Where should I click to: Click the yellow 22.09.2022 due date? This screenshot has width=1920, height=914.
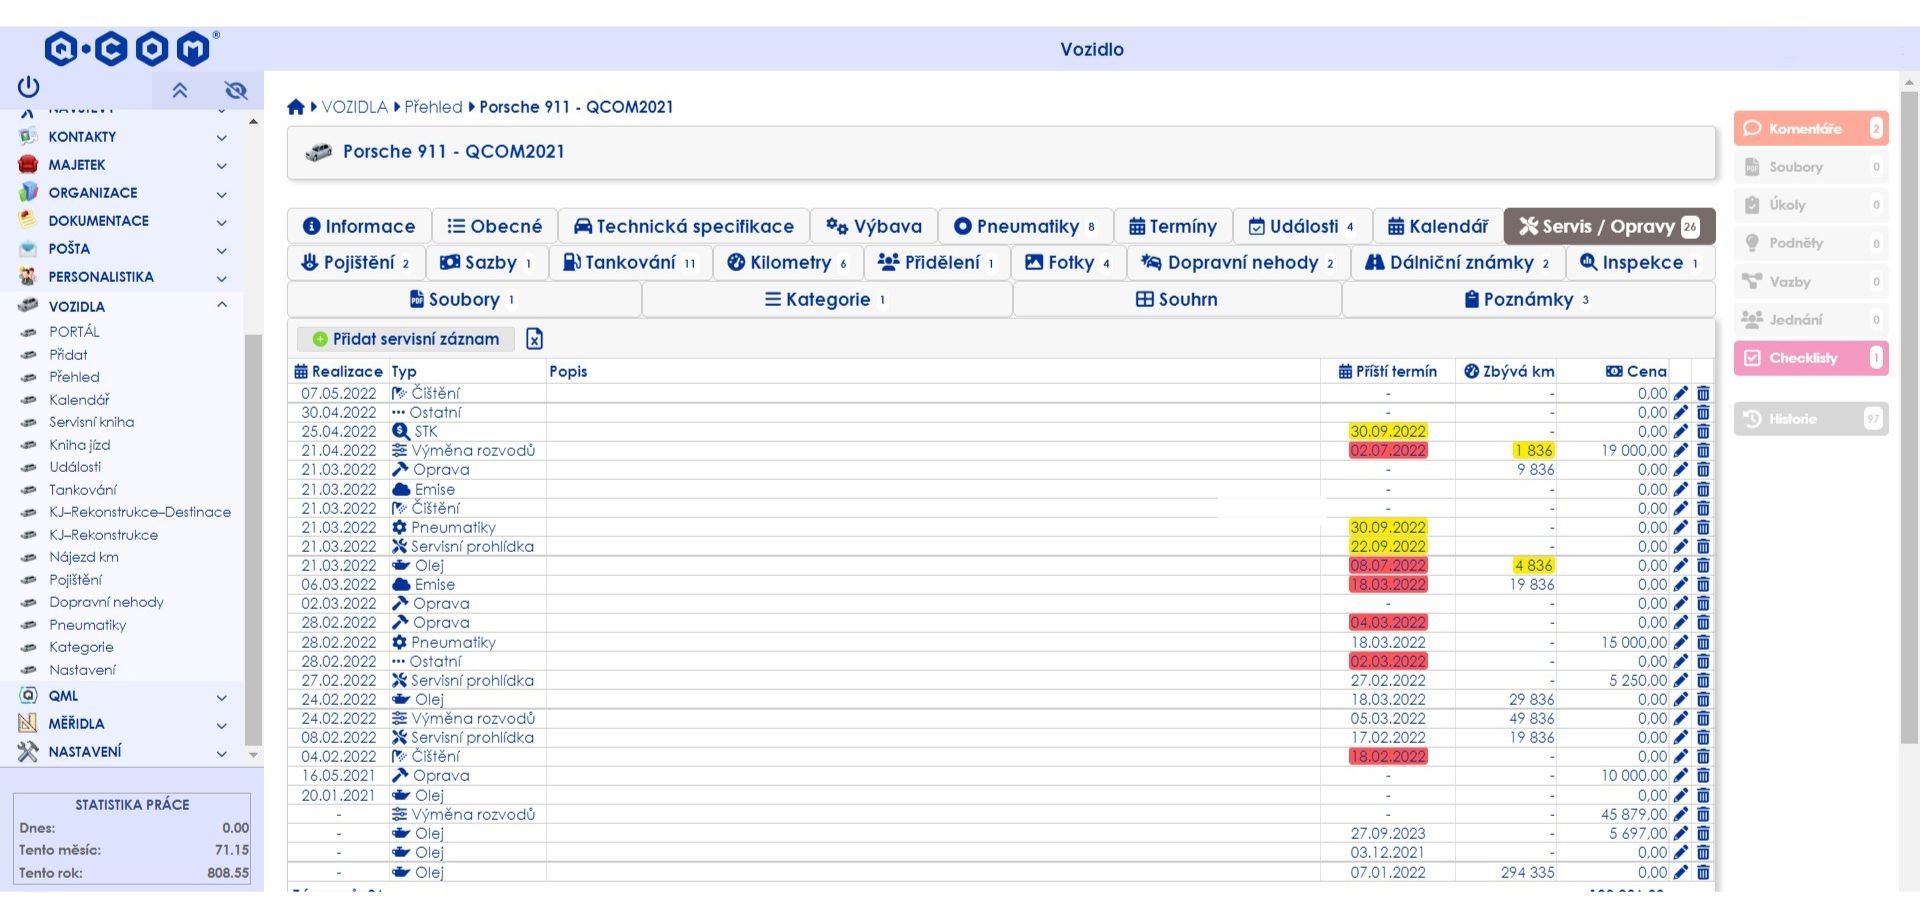pyautogui.click(x=1388, y=547)
